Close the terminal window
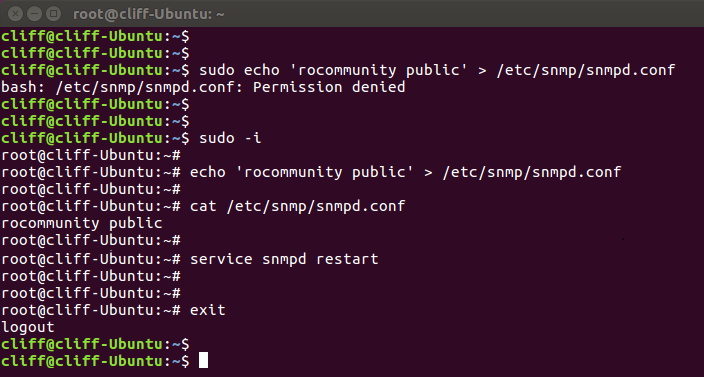 click(x=15, y=14)
